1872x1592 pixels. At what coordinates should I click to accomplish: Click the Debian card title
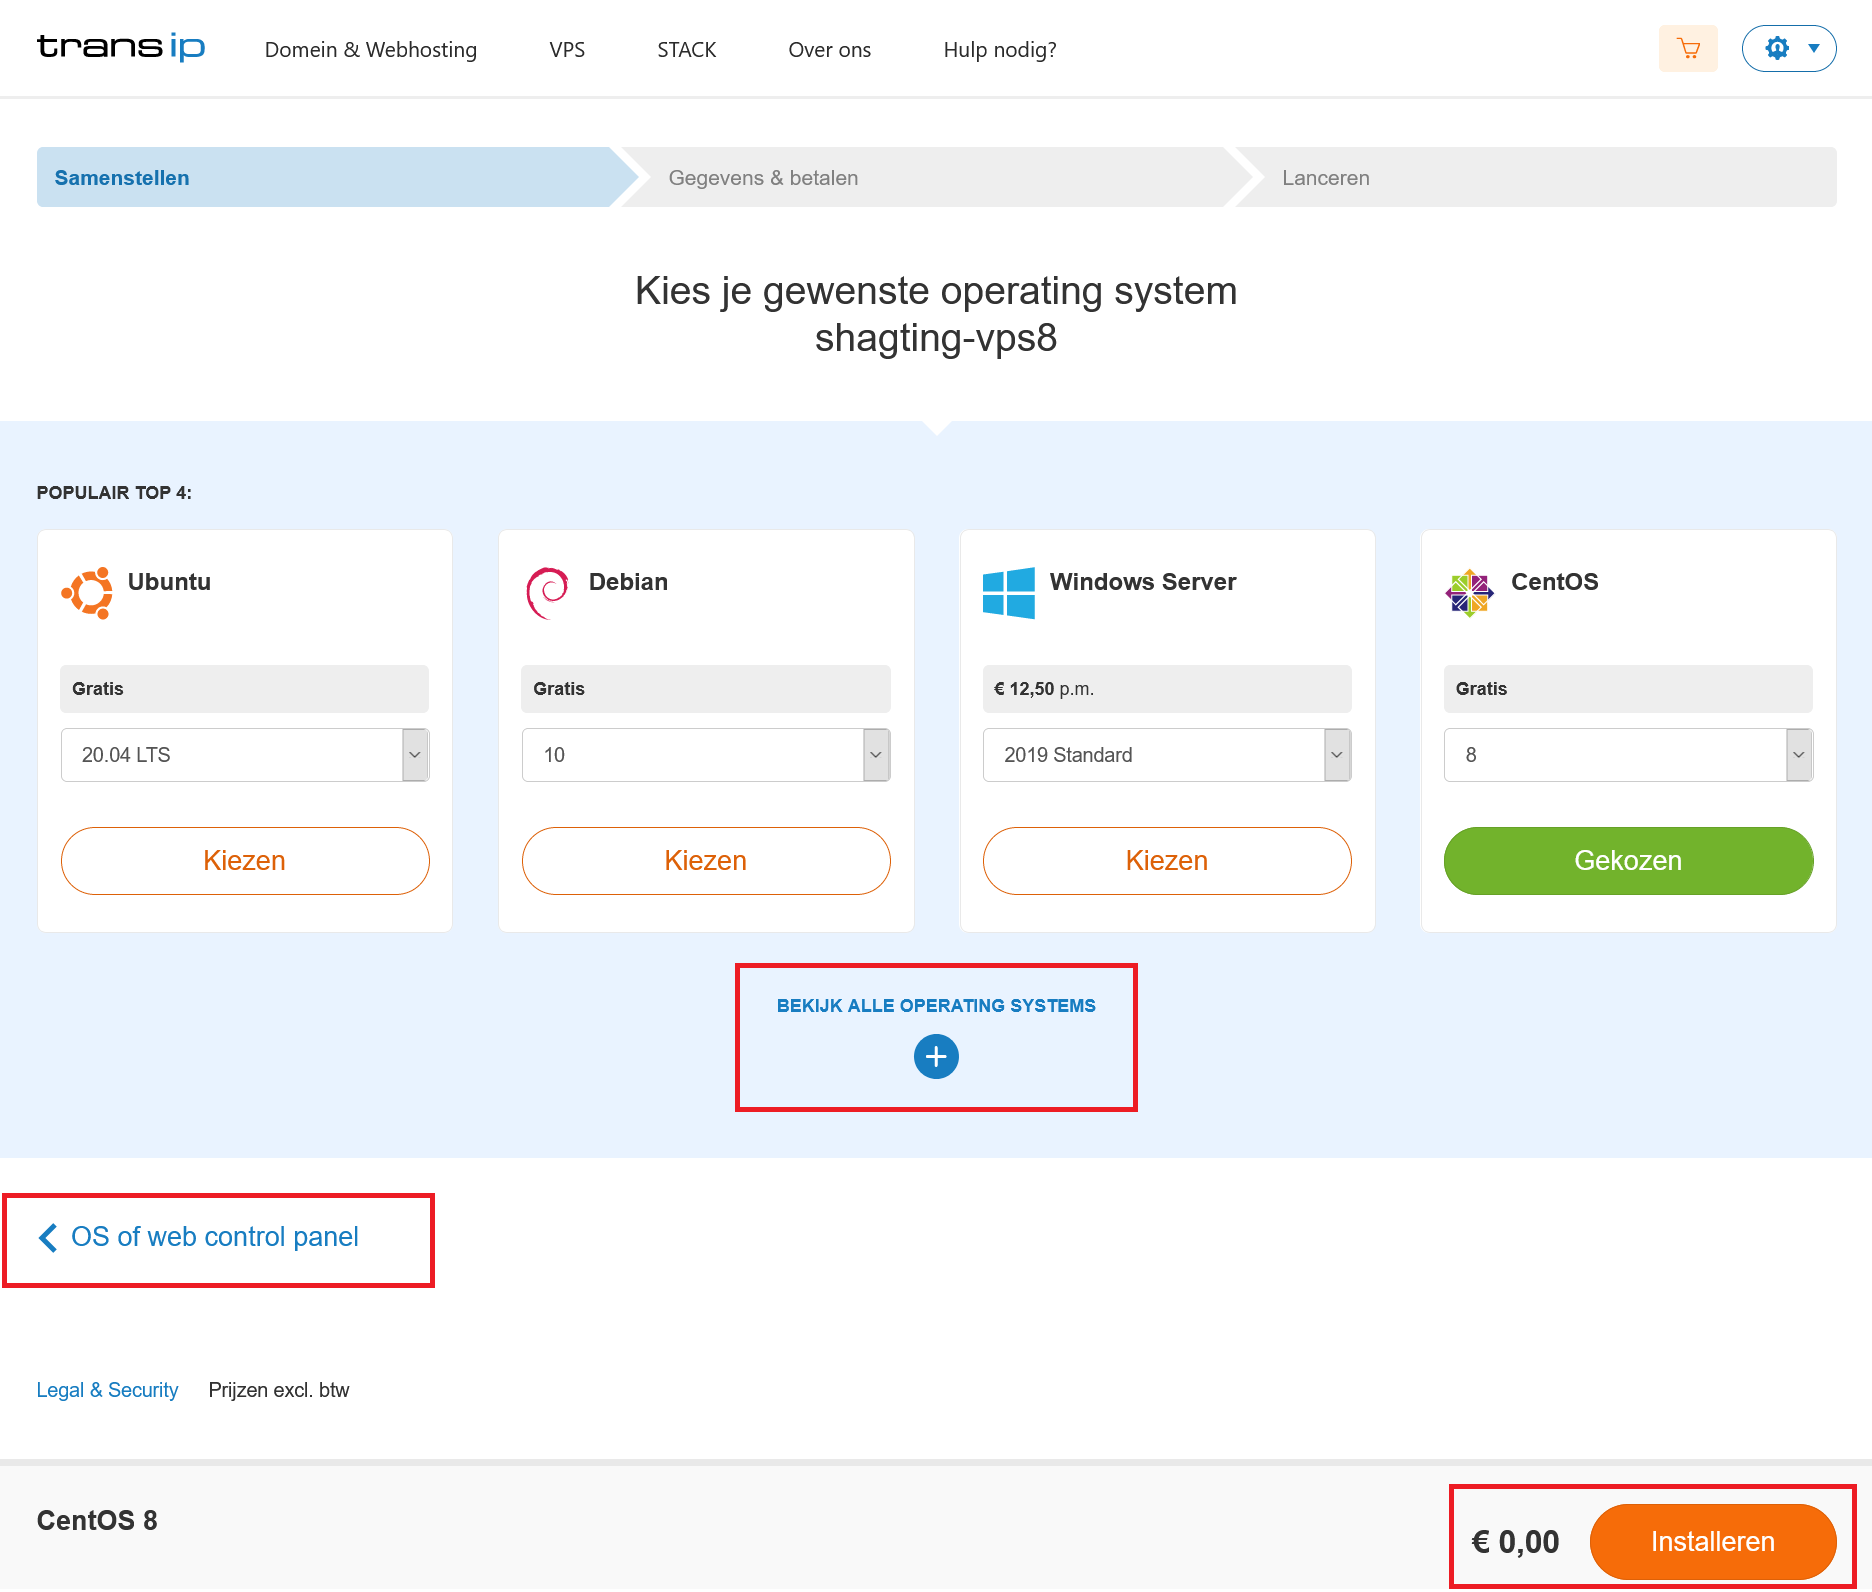point(628,582)
